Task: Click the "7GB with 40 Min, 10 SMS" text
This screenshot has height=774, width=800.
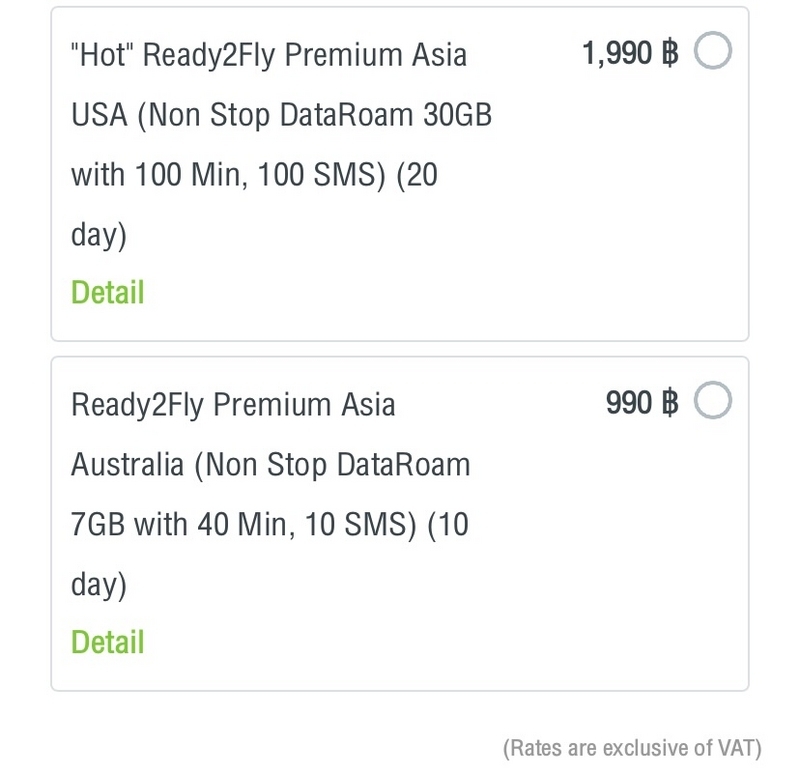Action: (x=244, y=525)
